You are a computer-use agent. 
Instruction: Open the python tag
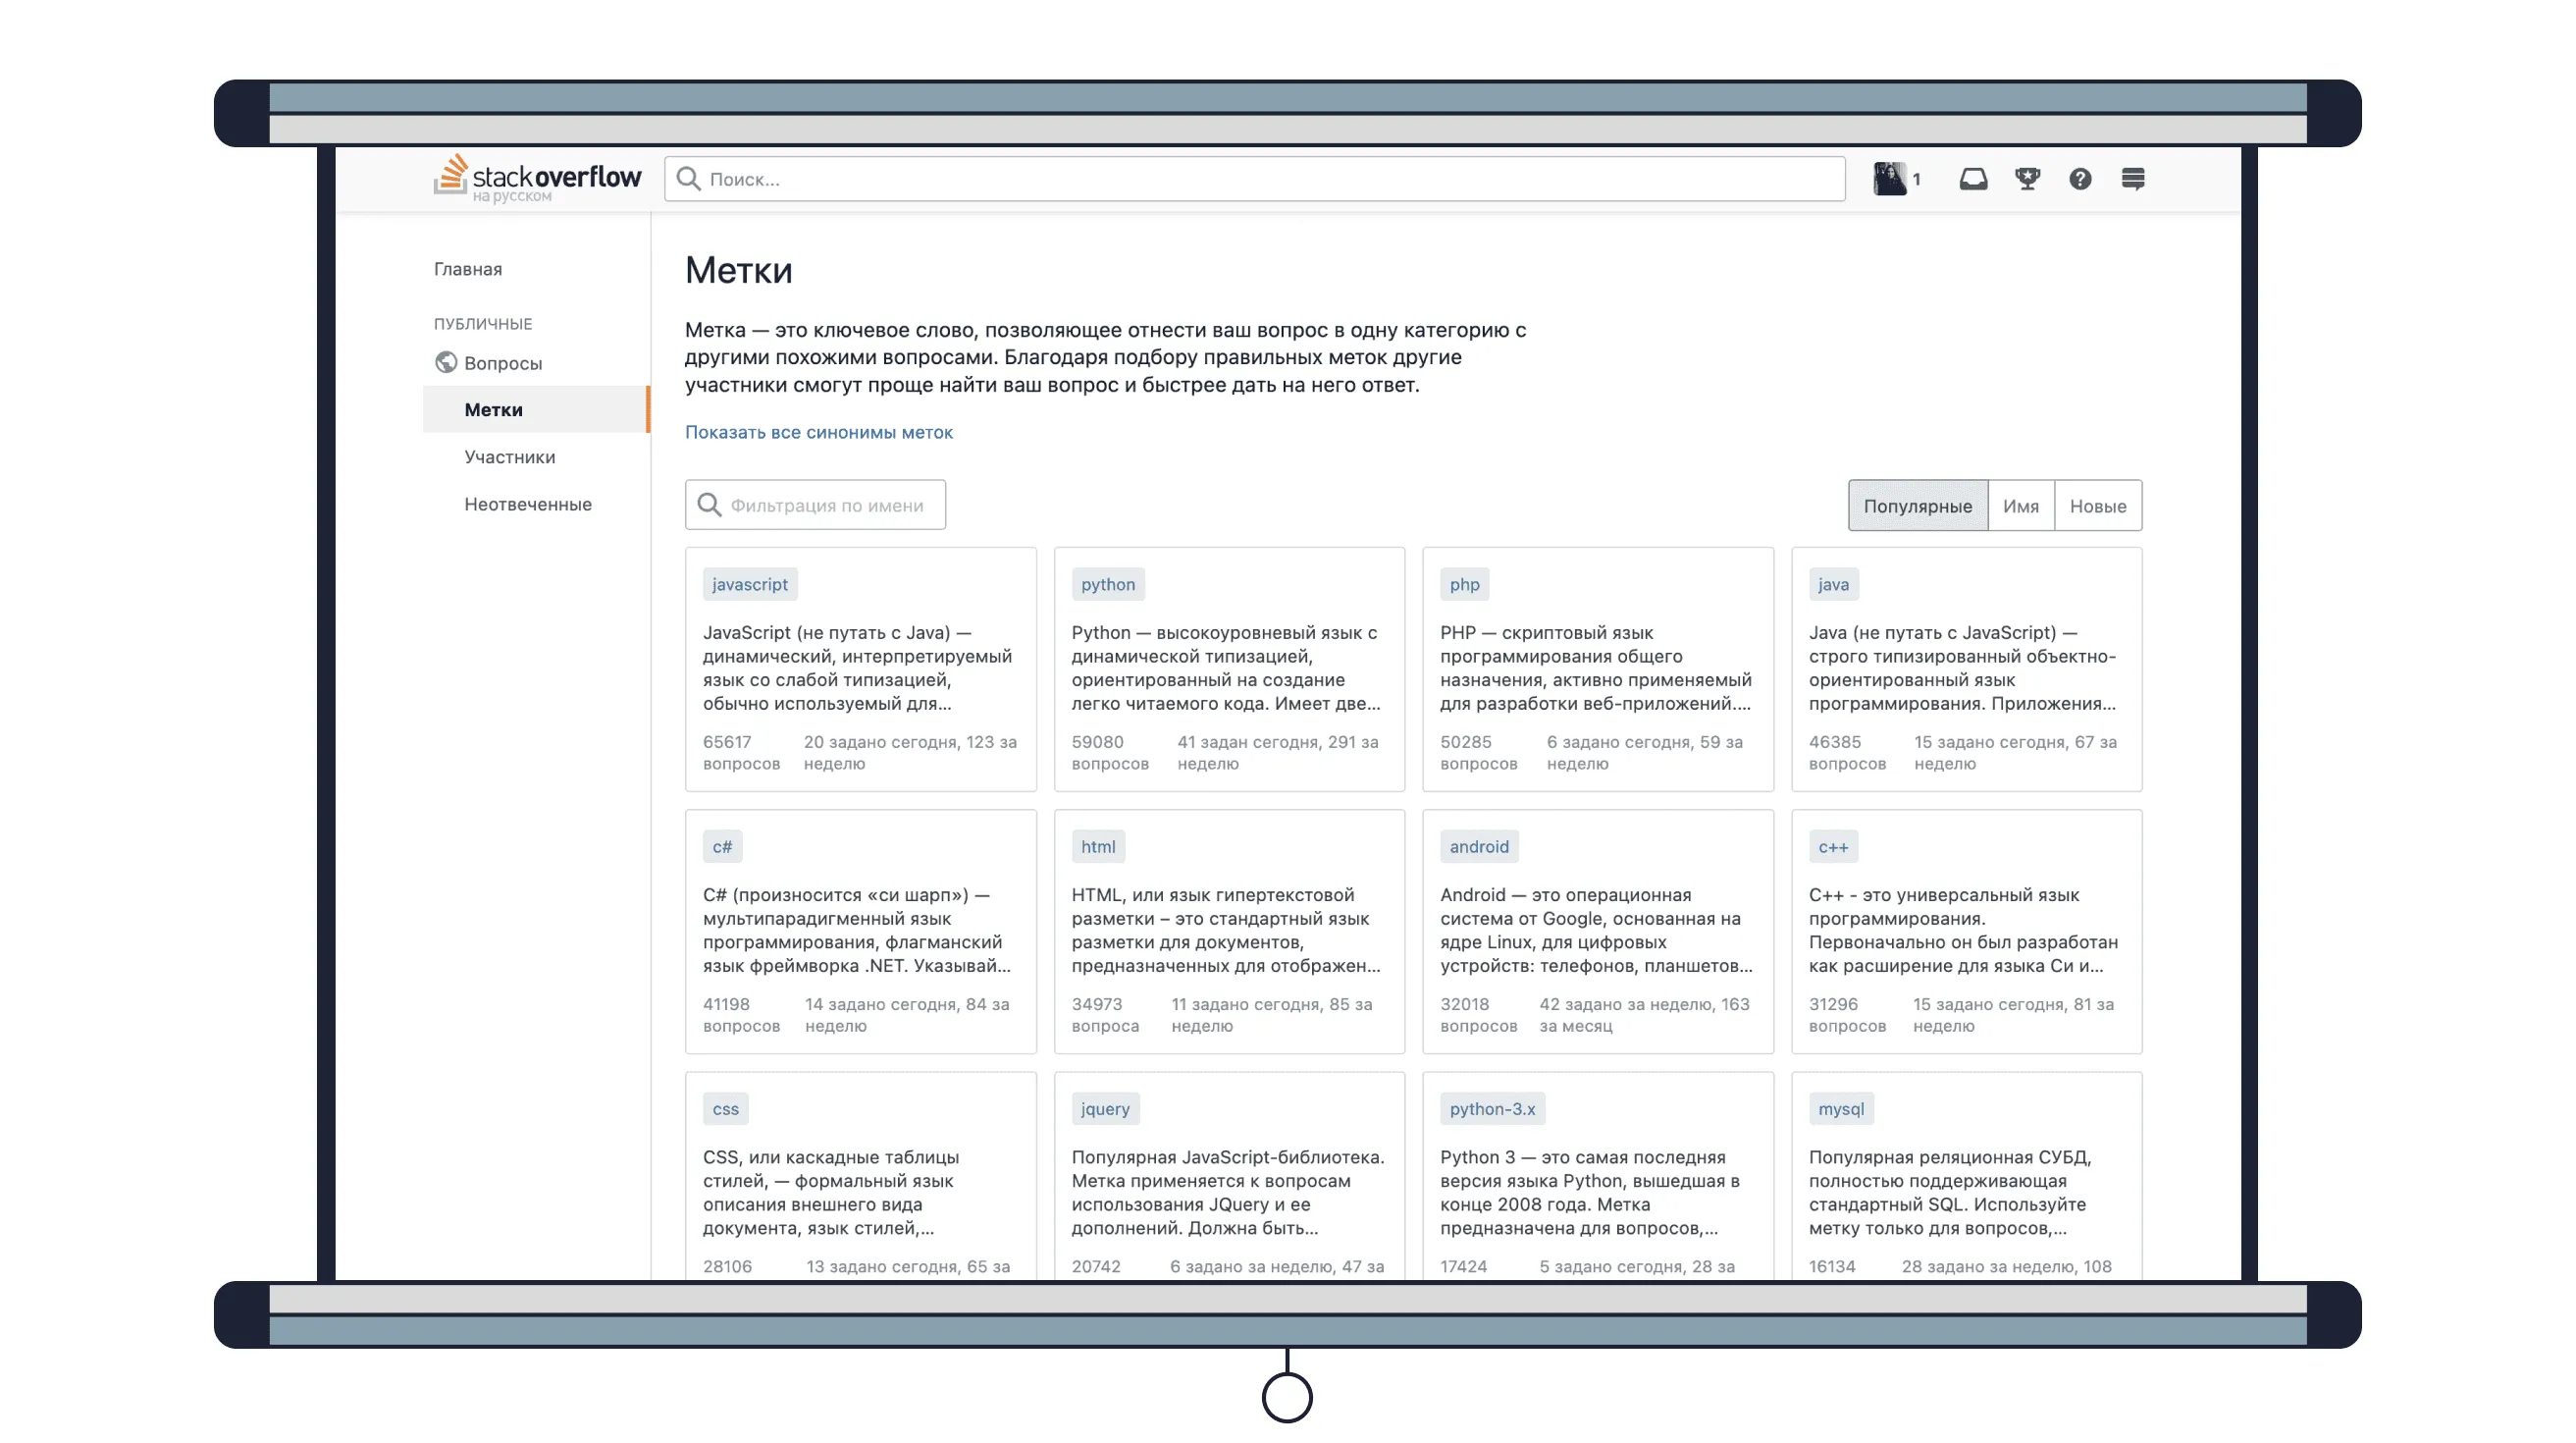coord(1107,584)
